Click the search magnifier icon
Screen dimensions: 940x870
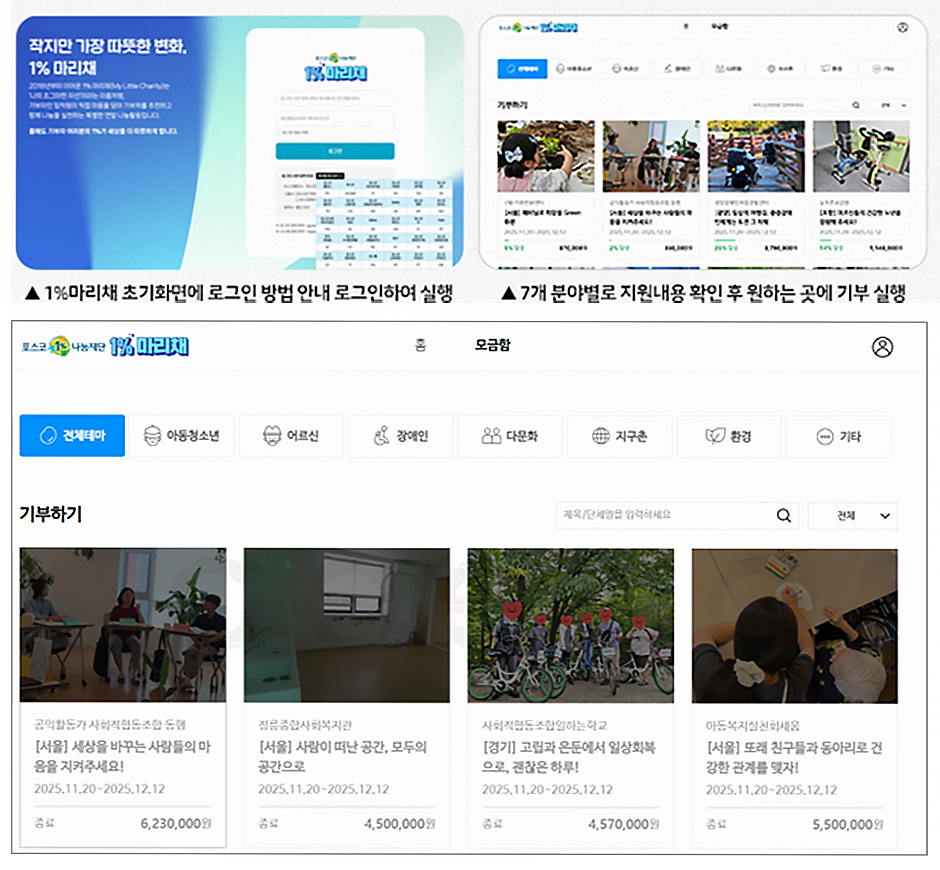[783, 516]
